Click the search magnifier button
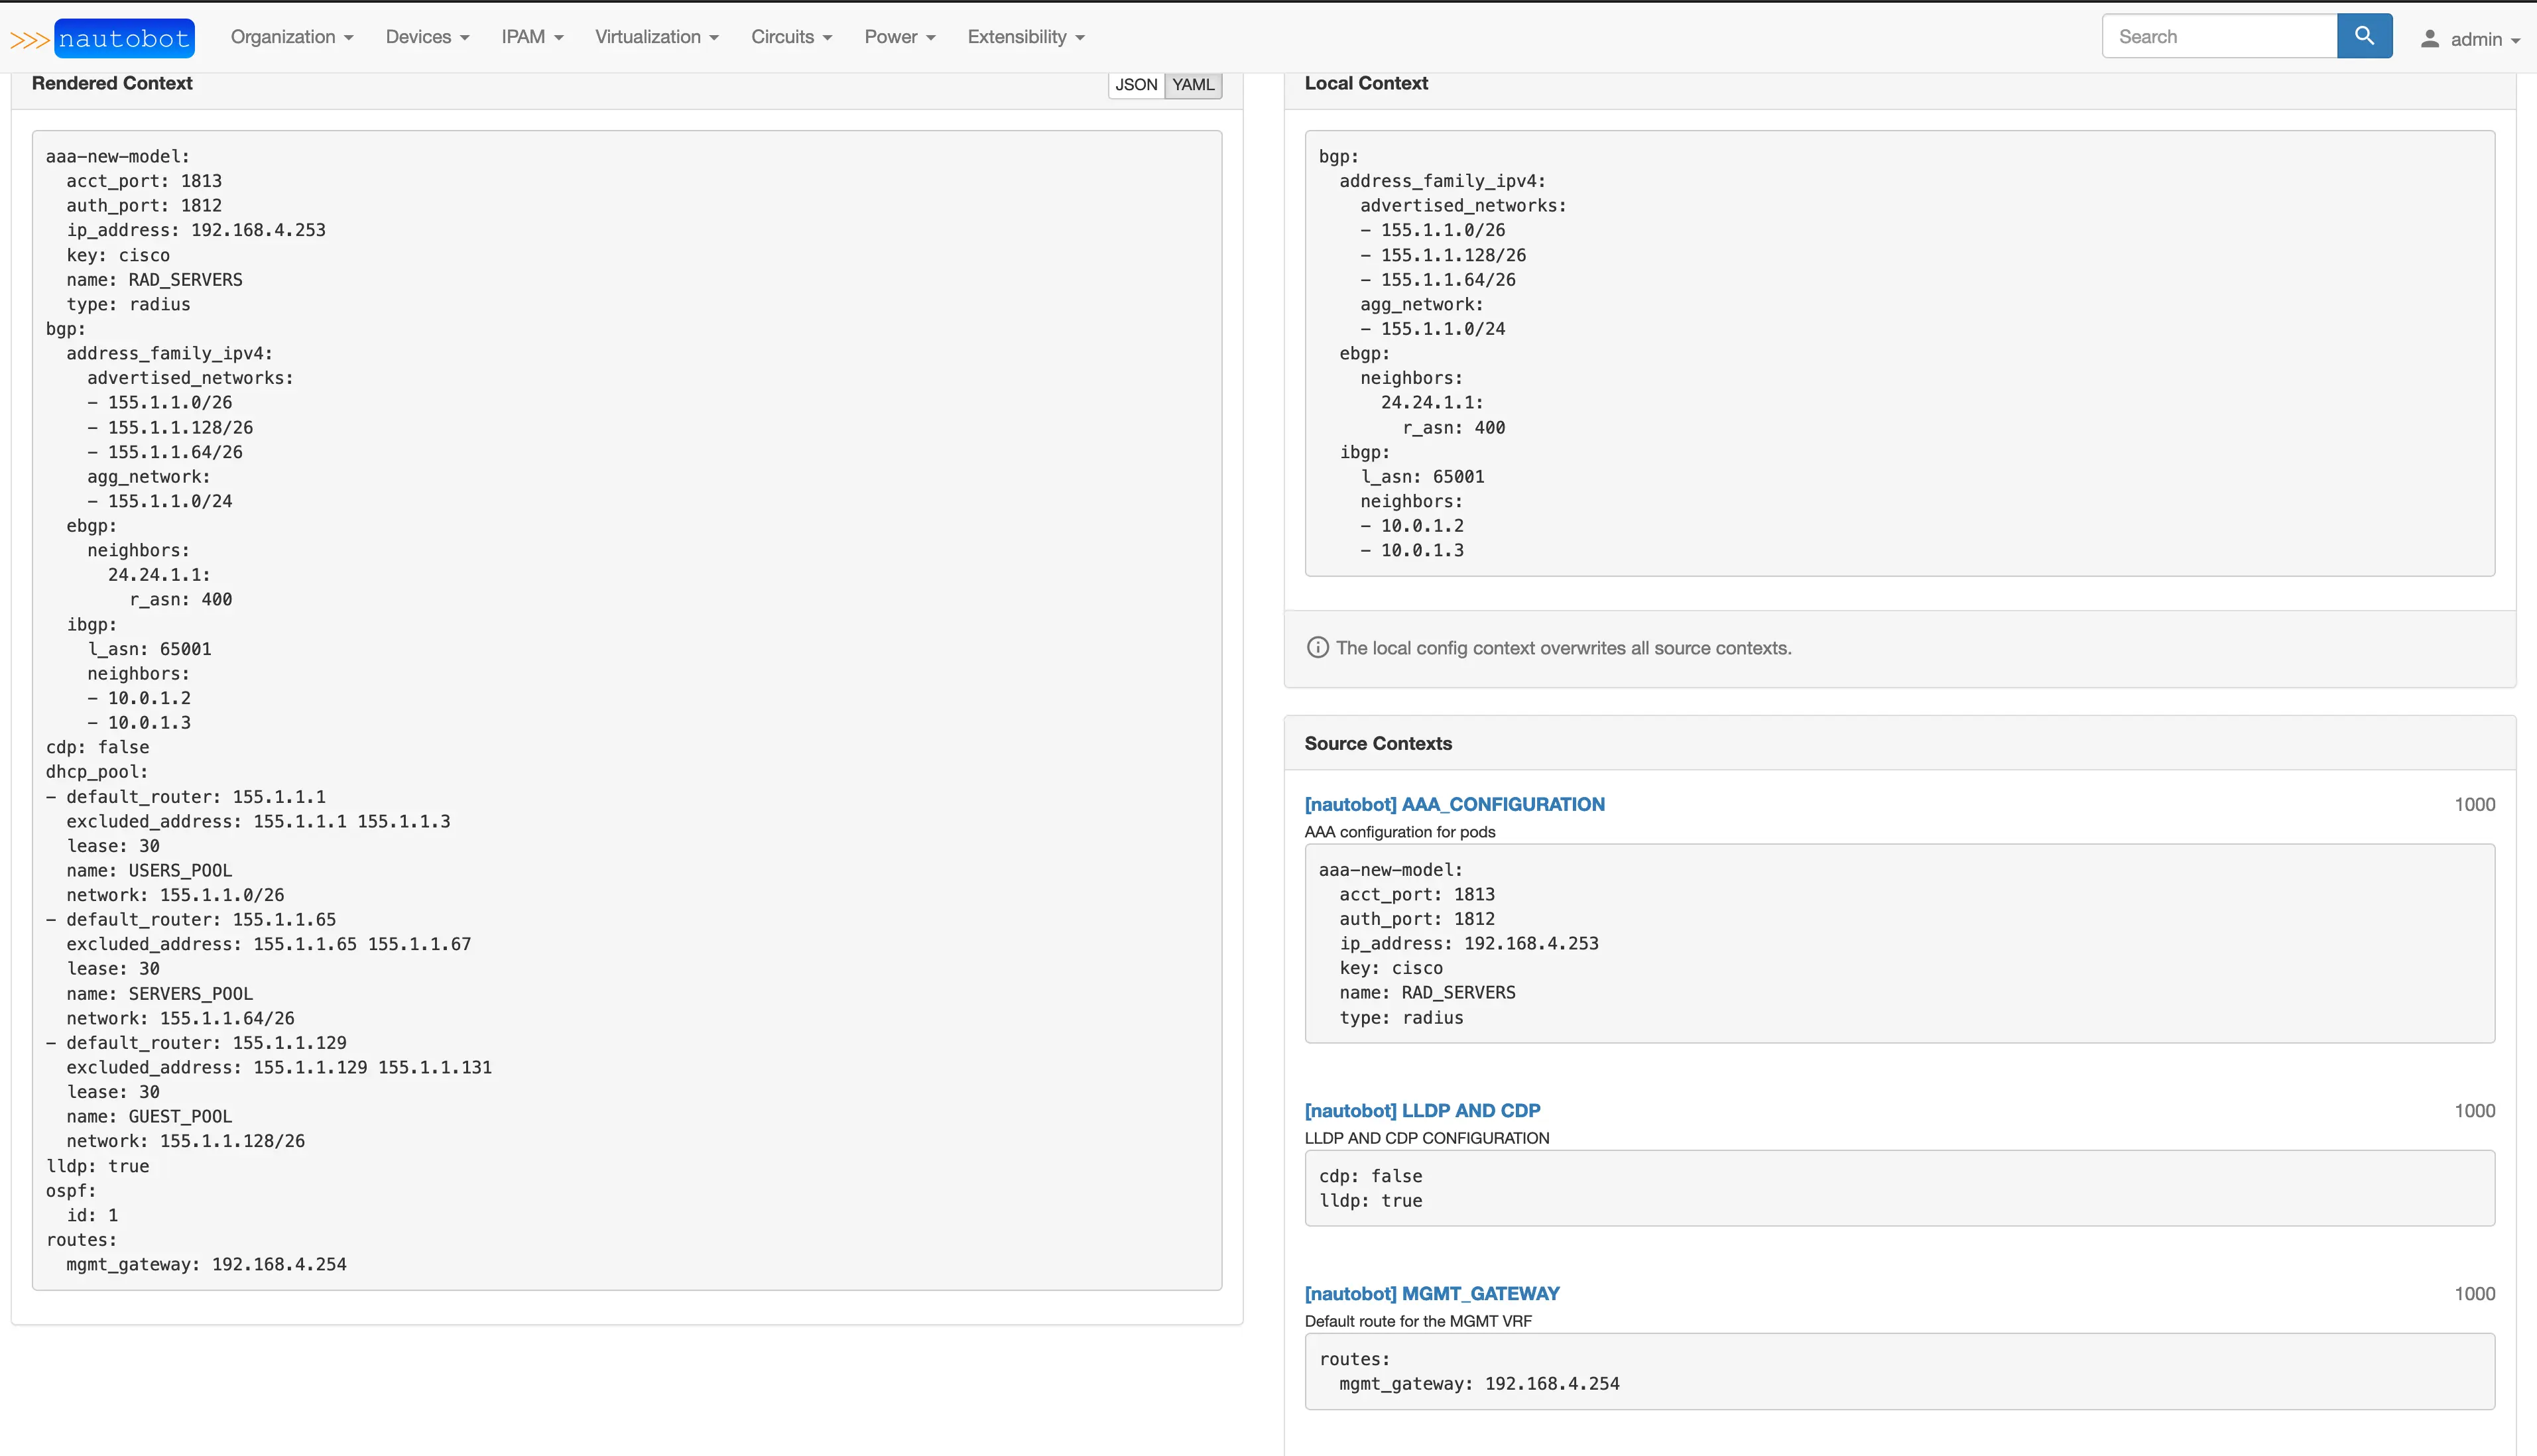The image size is (2537, 1456). pyautogui.click(x=2364, y=36)
